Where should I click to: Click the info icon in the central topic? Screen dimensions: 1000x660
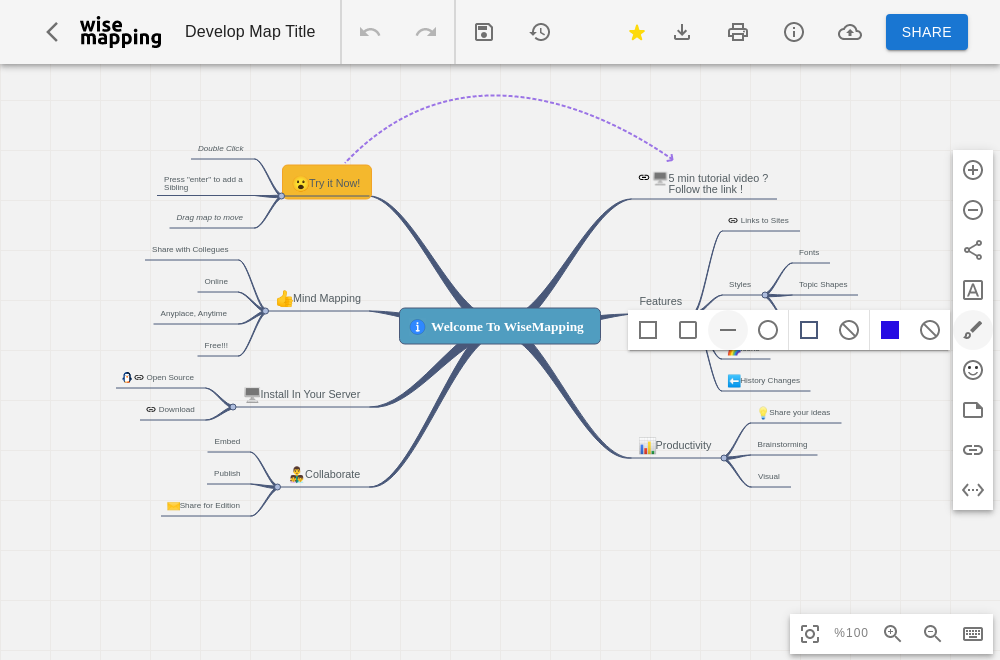click(x=417, y=327)
